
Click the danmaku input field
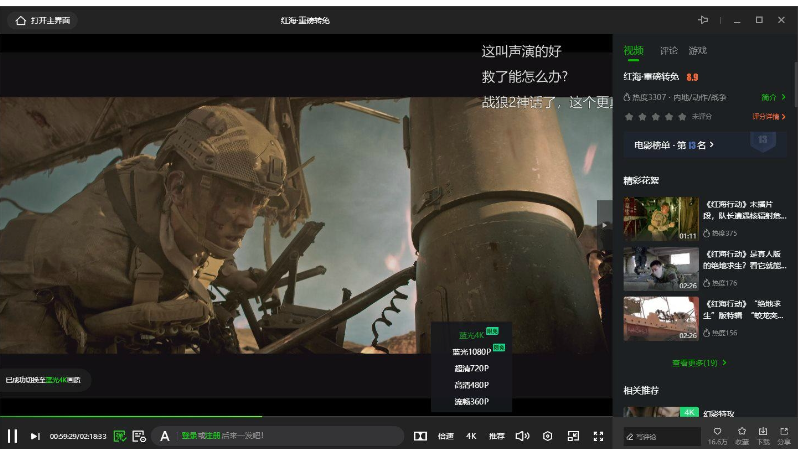point(278,436)
